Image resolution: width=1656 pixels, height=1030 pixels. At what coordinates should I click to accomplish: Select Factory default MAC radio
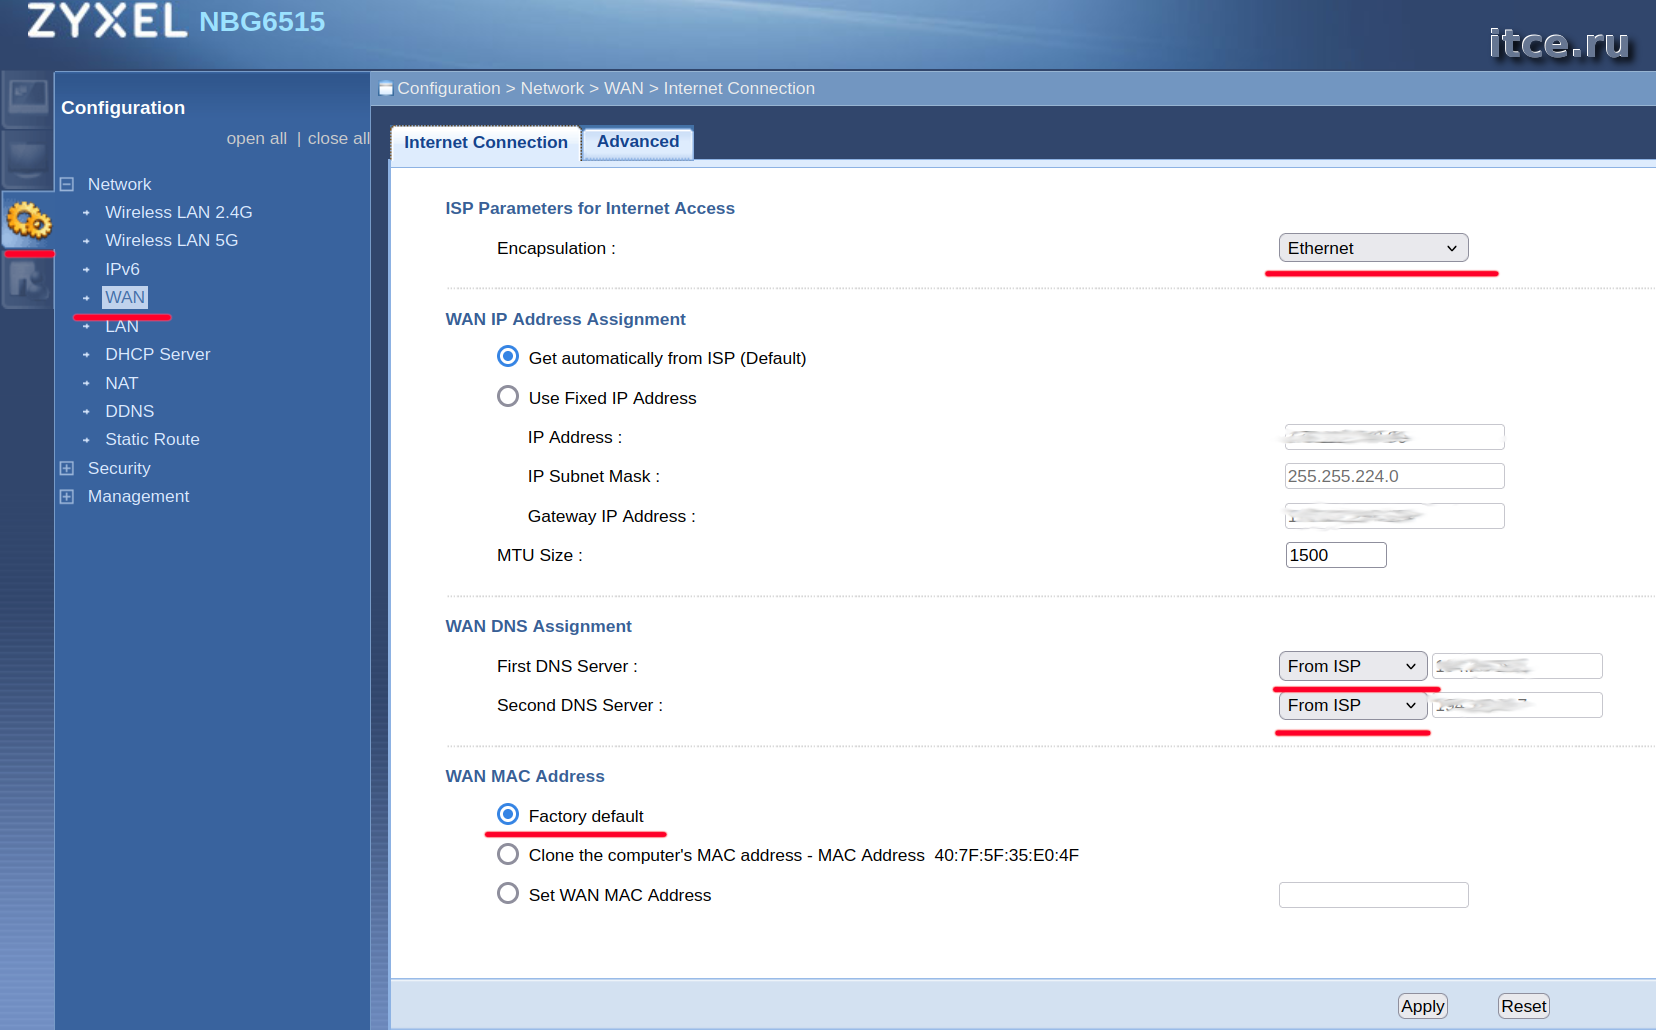(508, 815)
